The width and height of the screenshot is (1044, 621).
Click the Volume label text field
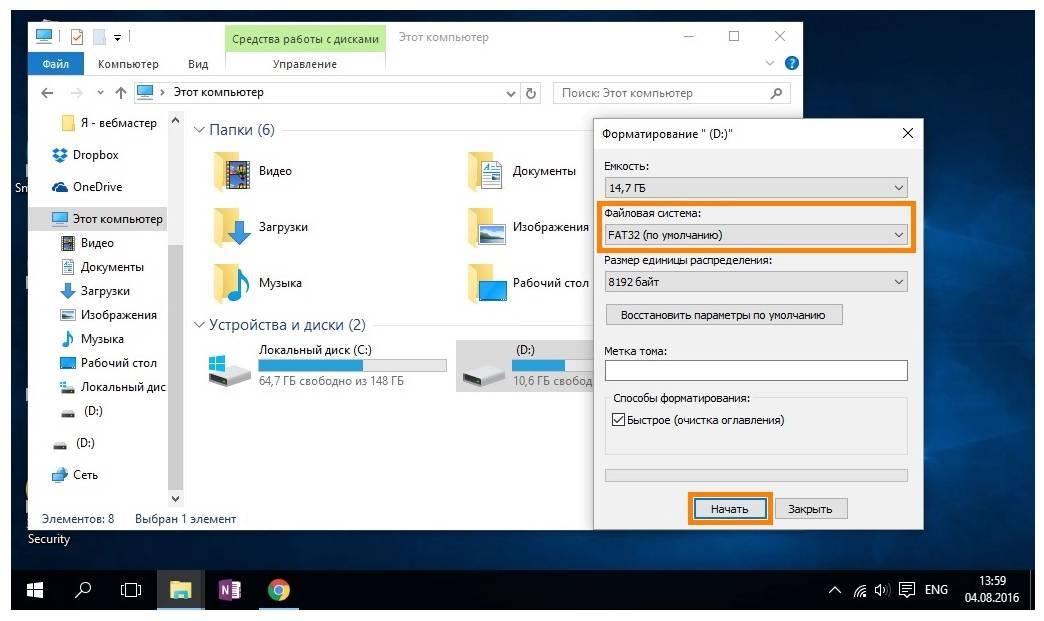coord(755,371)
